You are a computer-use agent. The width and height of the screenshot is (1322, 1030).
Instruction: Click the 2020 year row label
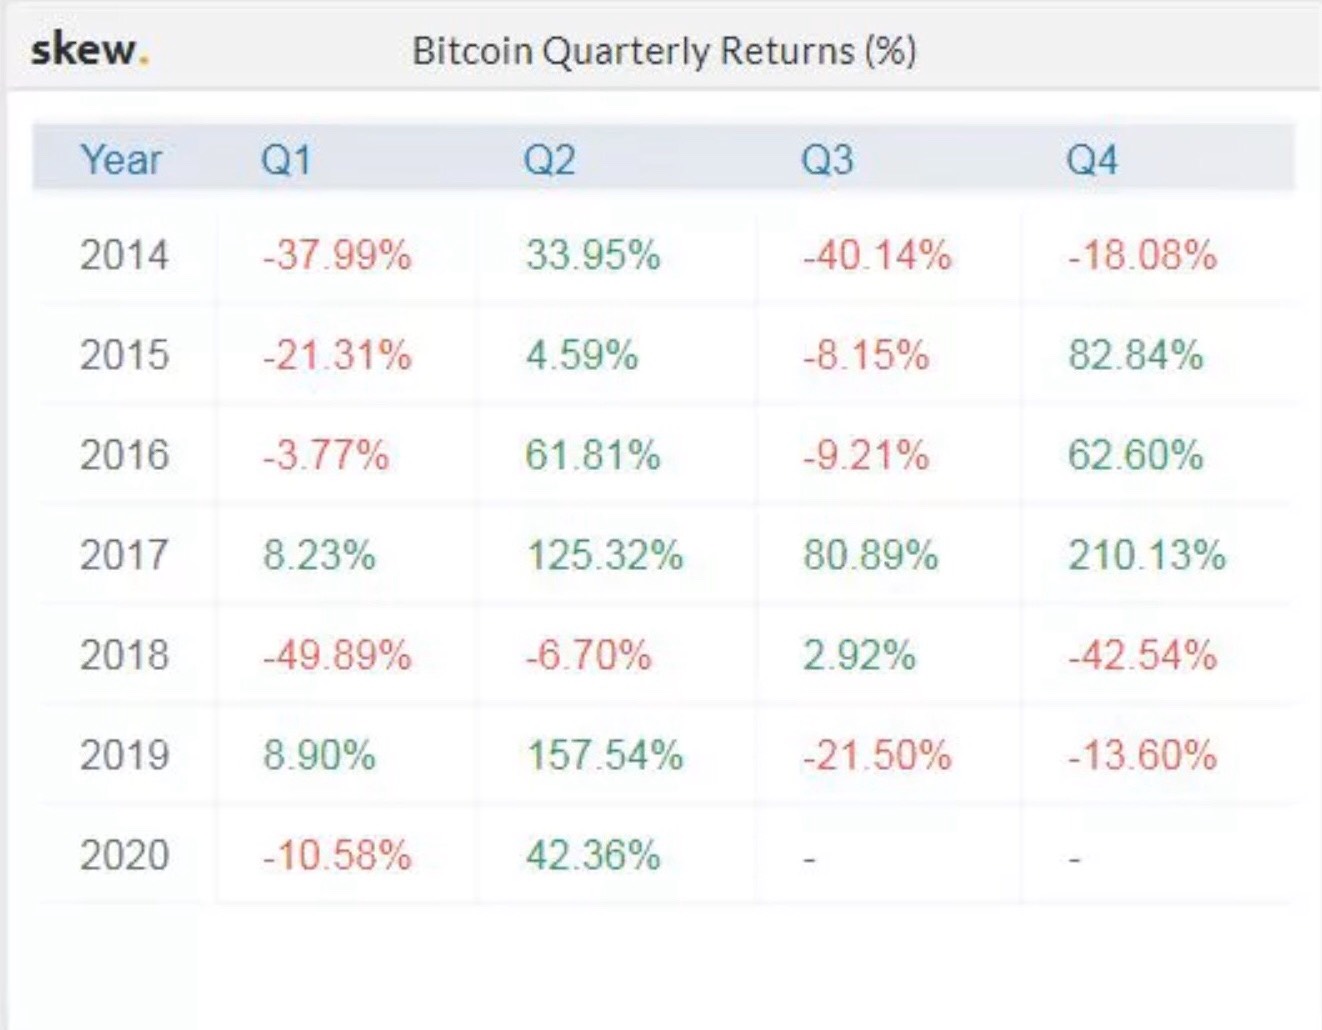tap(125, 856)
